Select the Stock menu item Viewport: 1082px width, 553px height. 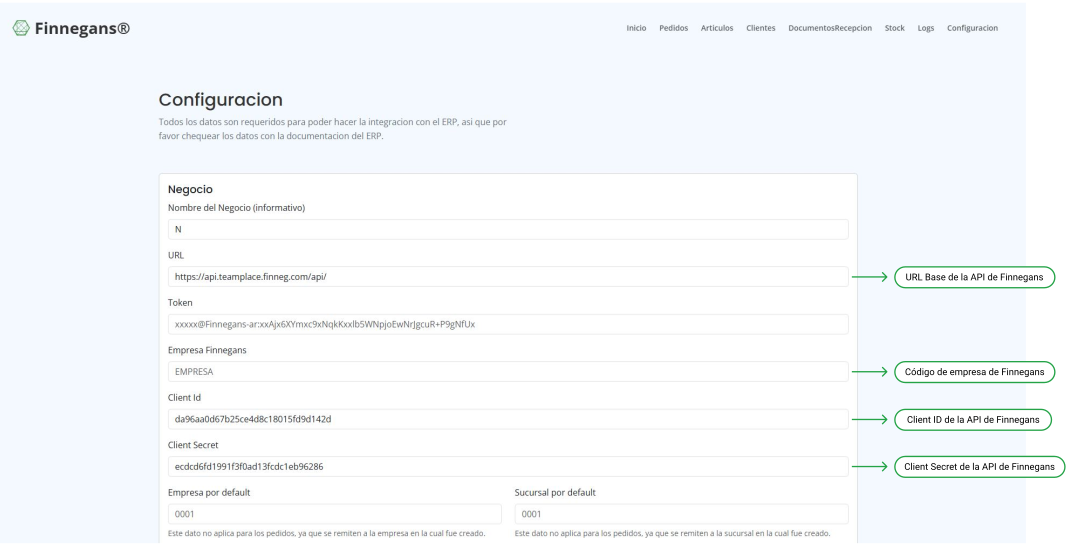[895, 27]
